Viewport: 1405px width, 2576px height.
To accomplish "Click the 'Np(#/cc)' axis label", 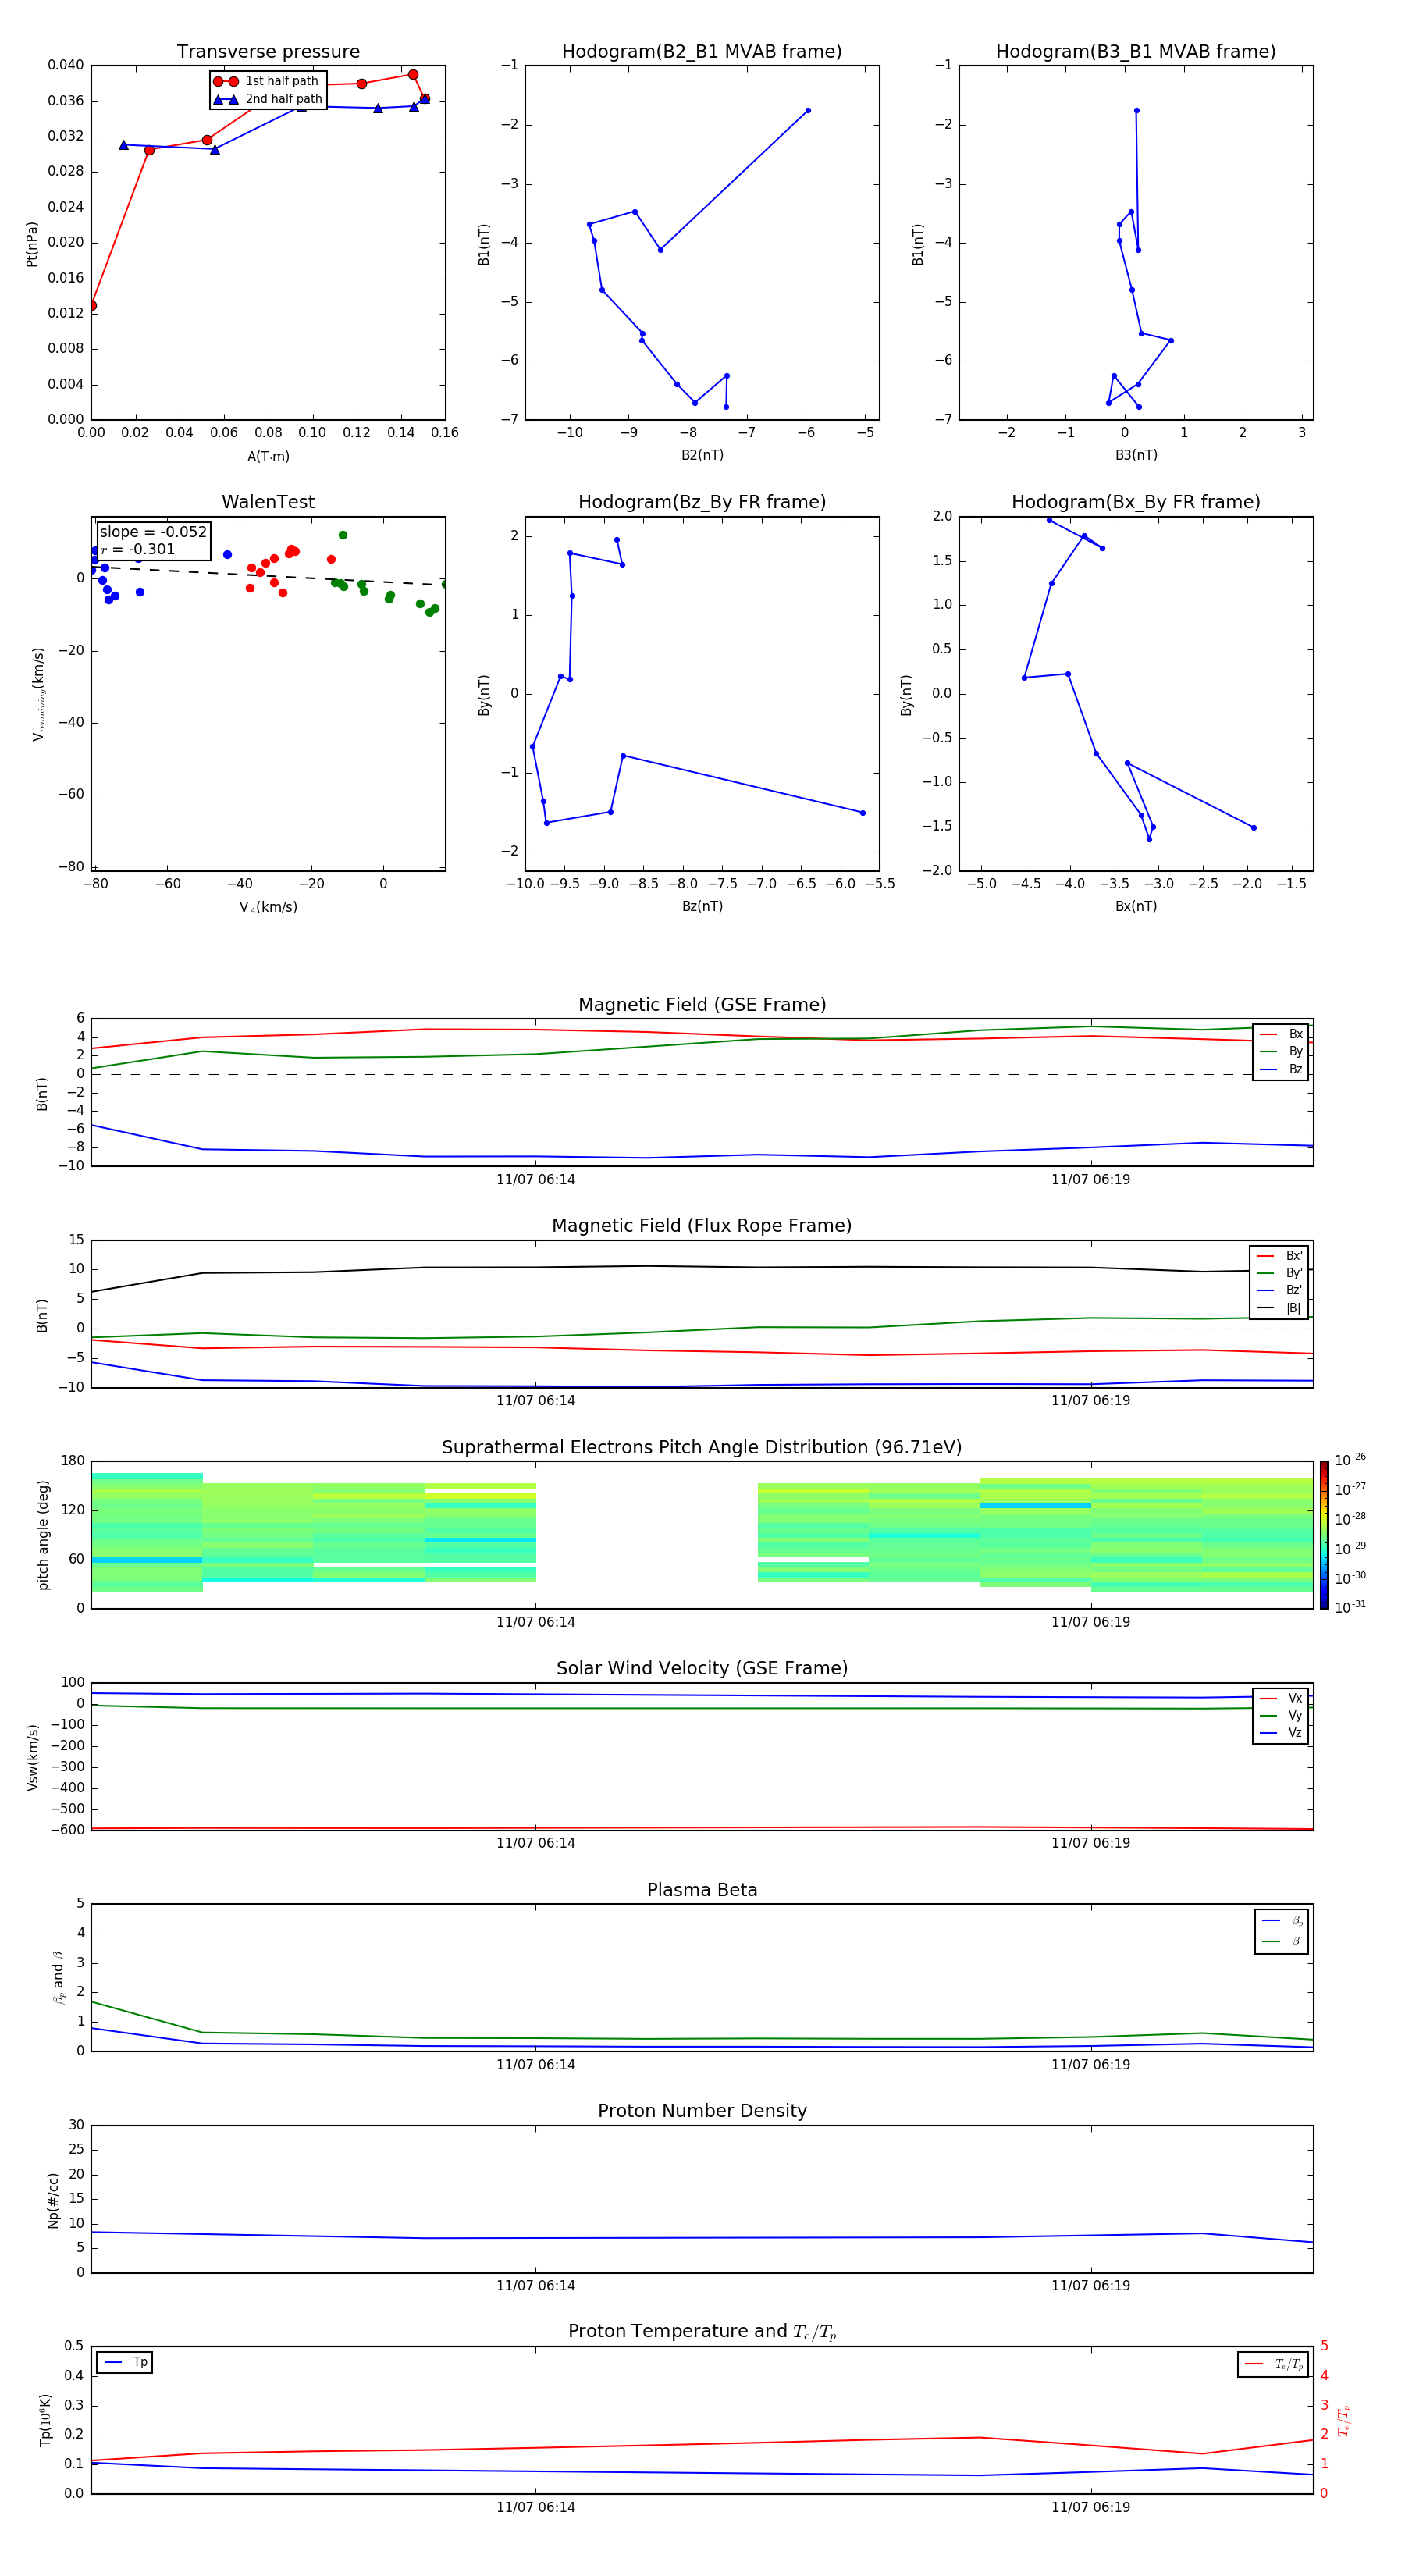I will (53, 2200).
